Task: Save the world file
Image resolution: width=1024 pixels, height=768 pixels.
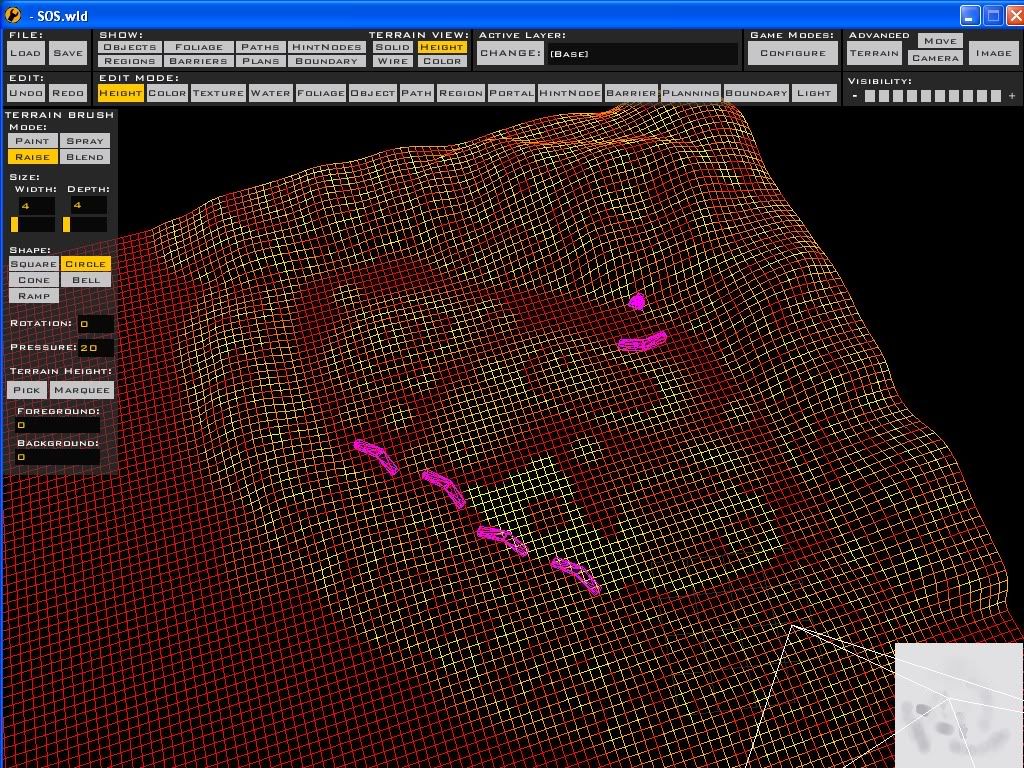Action: click(68, 54)
